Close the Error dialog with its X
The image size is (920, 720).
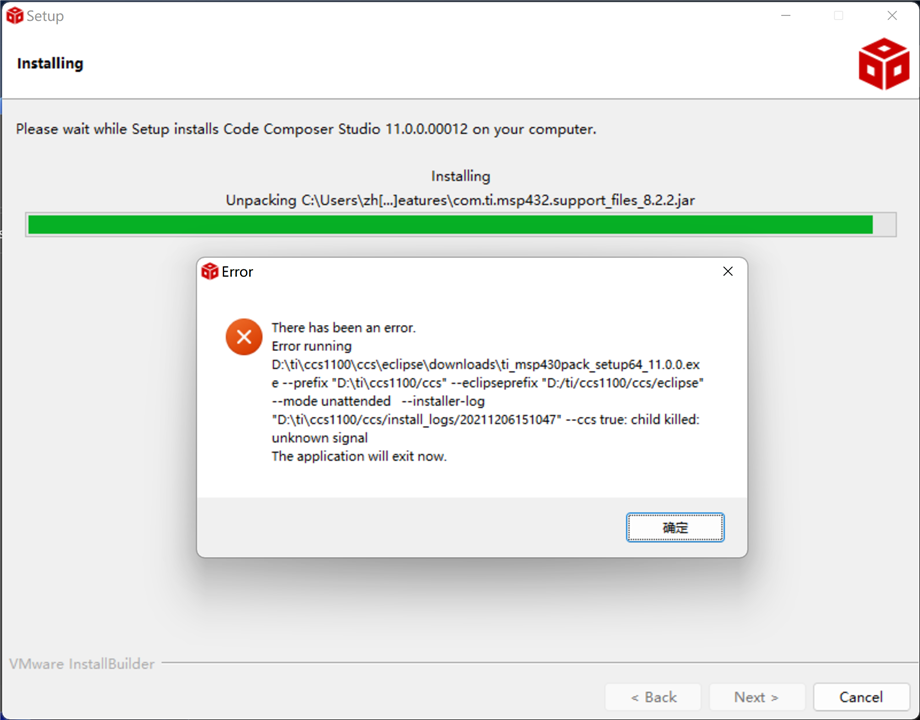click(728, 271)
